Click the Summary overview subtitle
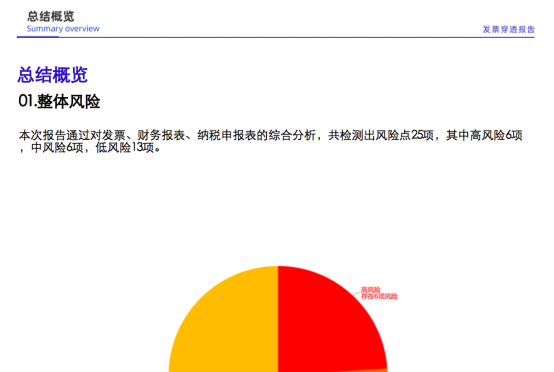Viewport: 554px width, 372px height. point(63,29)
